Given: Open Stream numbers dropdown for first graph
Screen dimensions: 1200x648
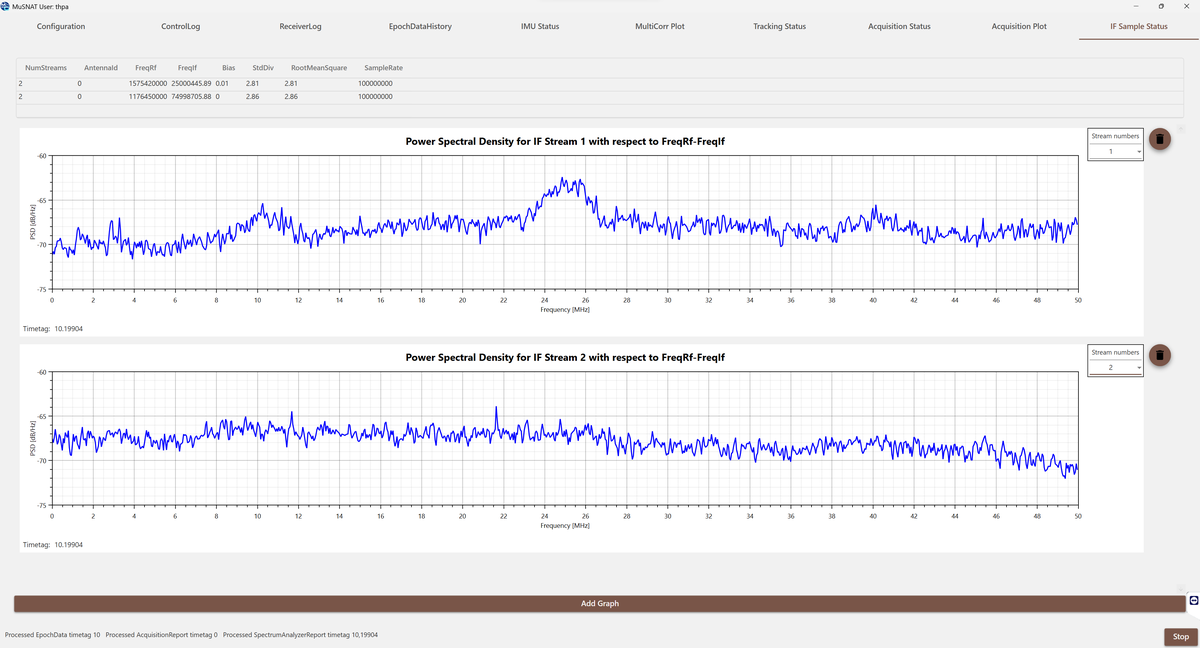Looking at the screenshot, I should [1115, 152].
